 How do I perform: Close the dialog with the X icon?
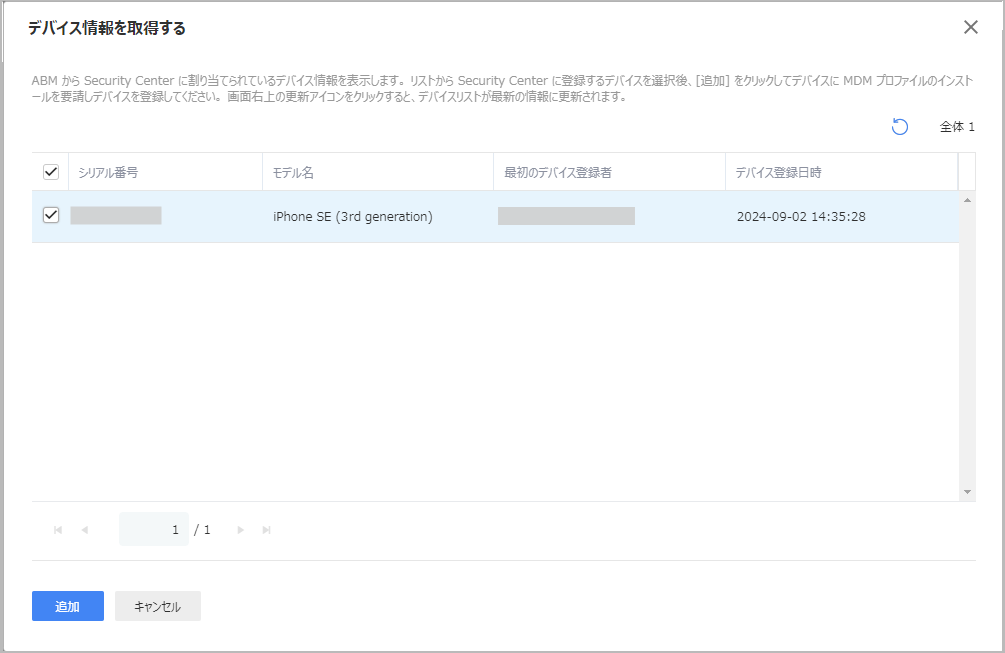click(970, 27)
